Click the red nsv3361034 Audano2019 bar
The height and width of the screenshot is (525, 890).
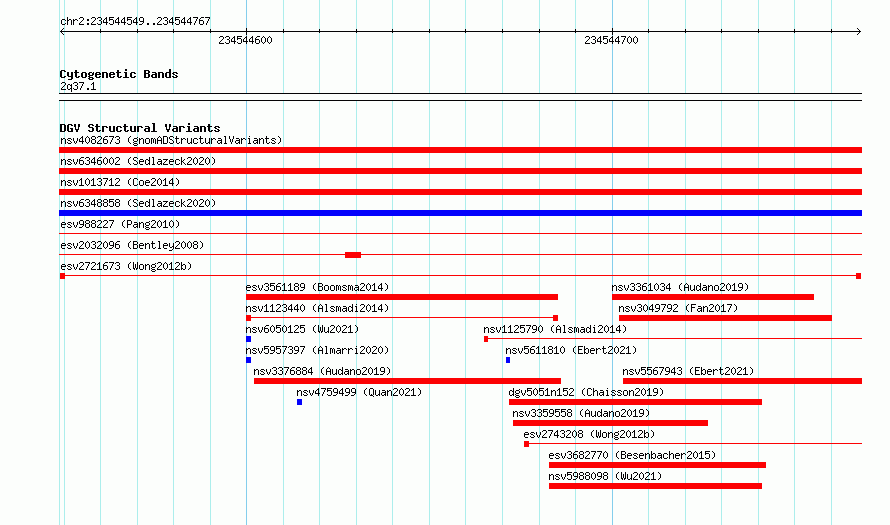[713, 297]
